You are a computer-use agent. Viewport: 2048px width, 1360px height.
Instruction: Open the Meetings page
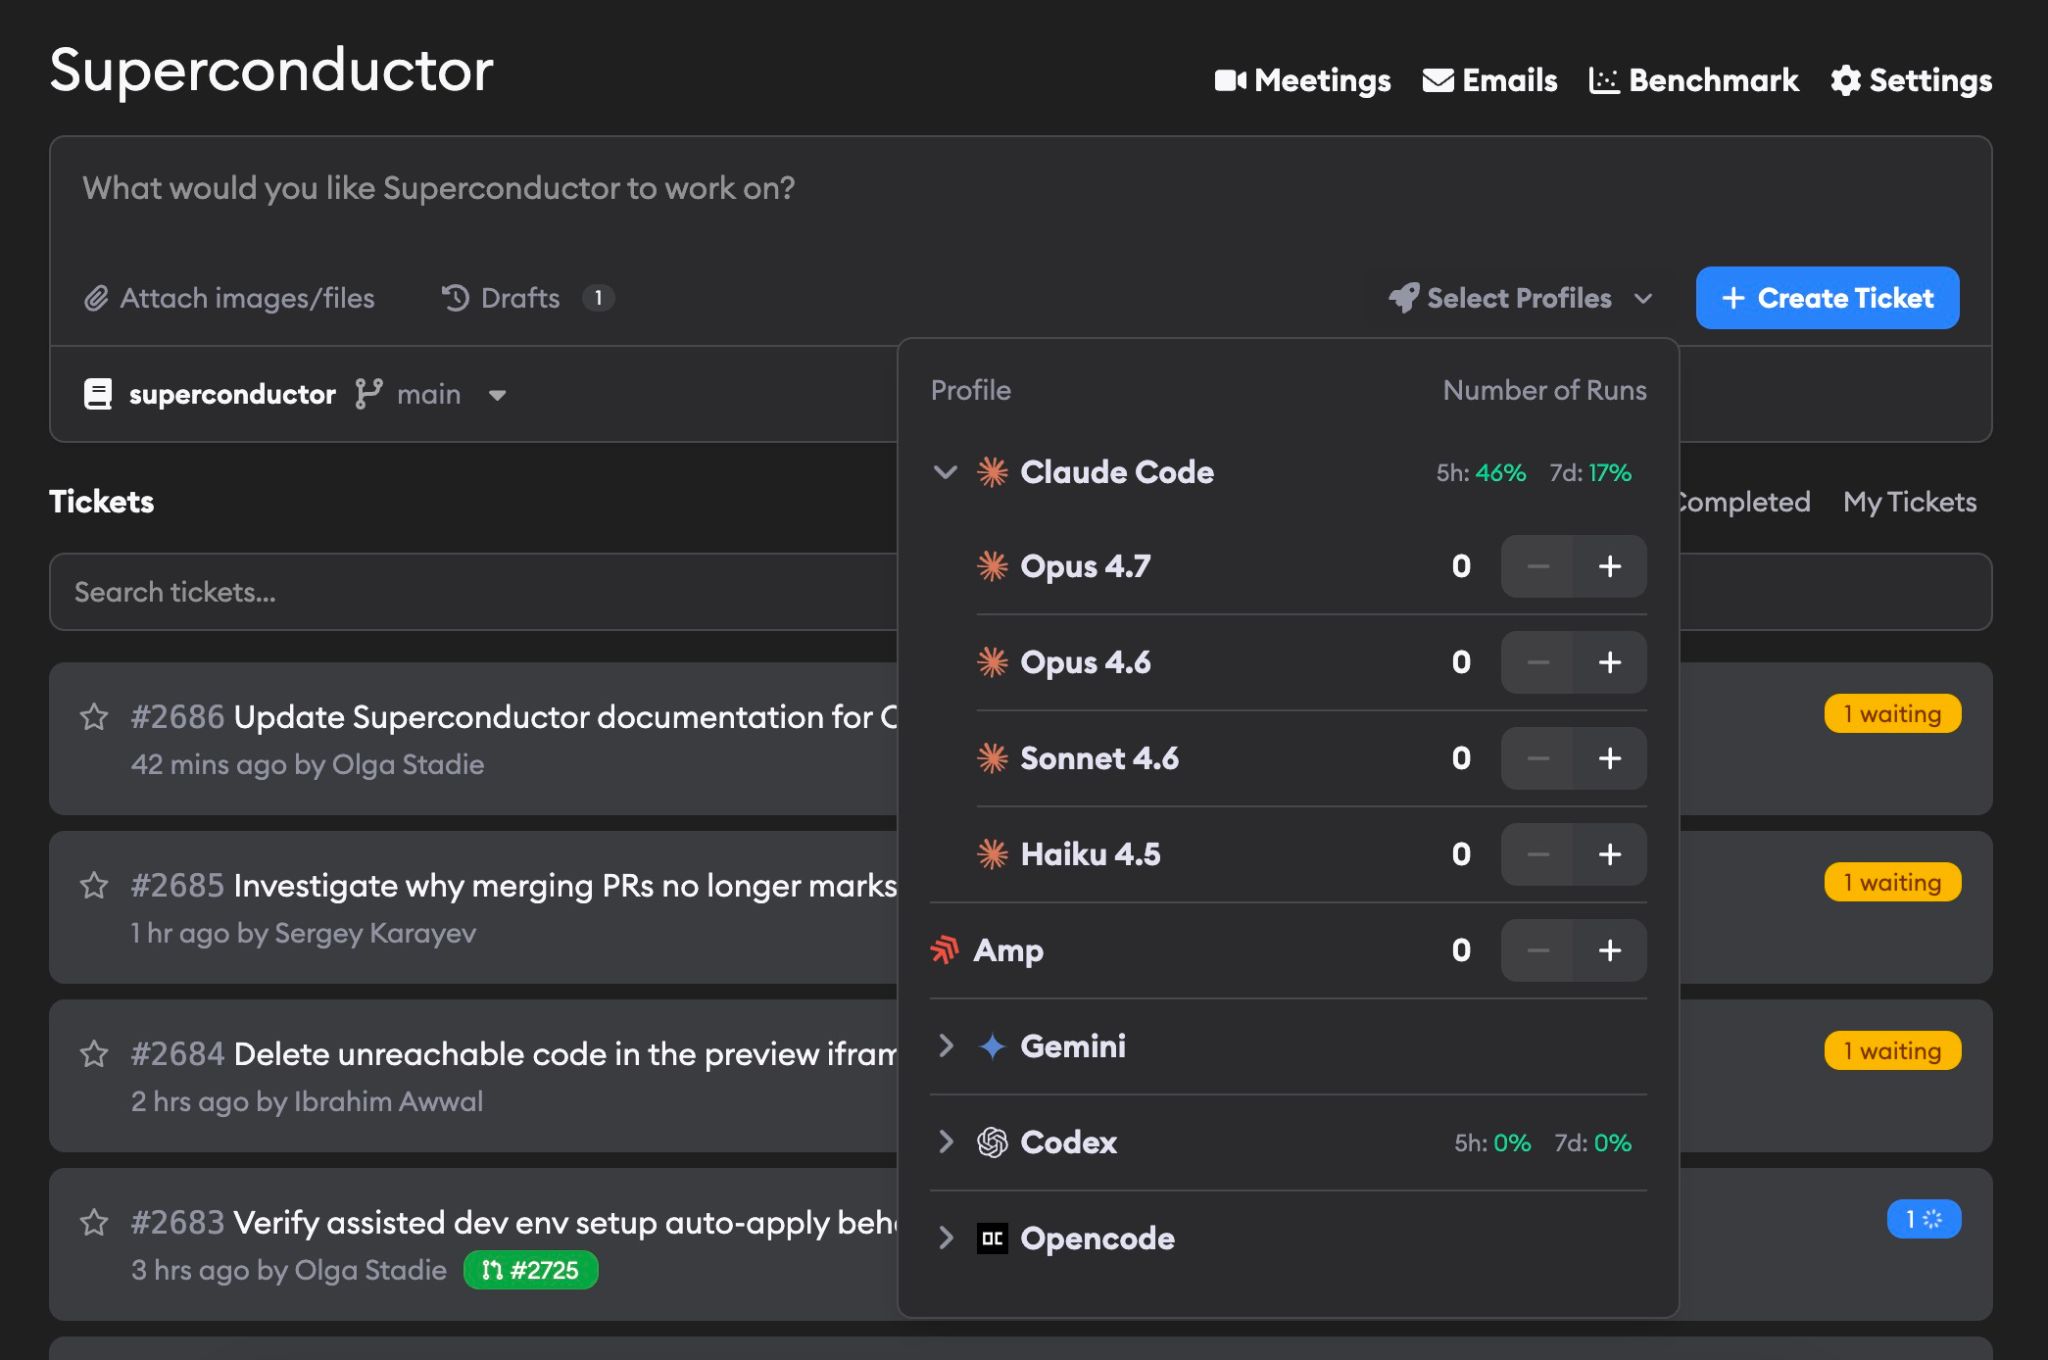[1302, 80]
